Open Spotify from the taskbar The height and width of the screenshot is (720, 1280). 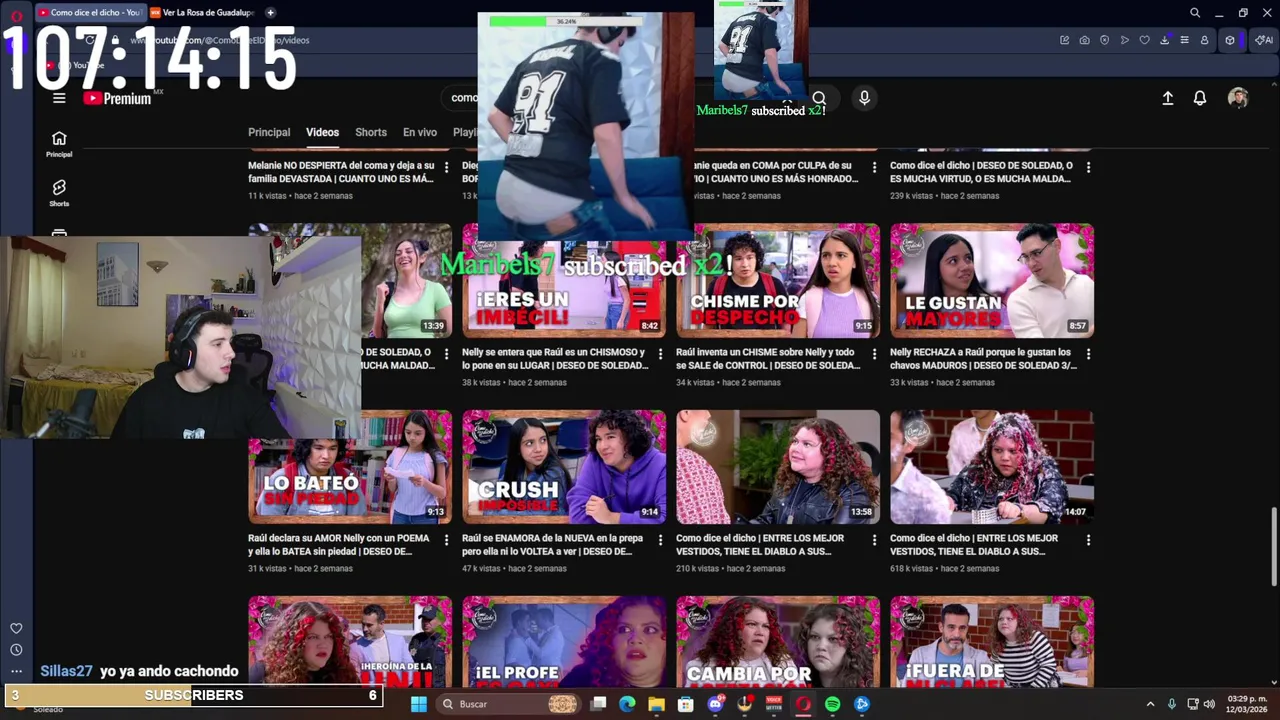point(832,704)
